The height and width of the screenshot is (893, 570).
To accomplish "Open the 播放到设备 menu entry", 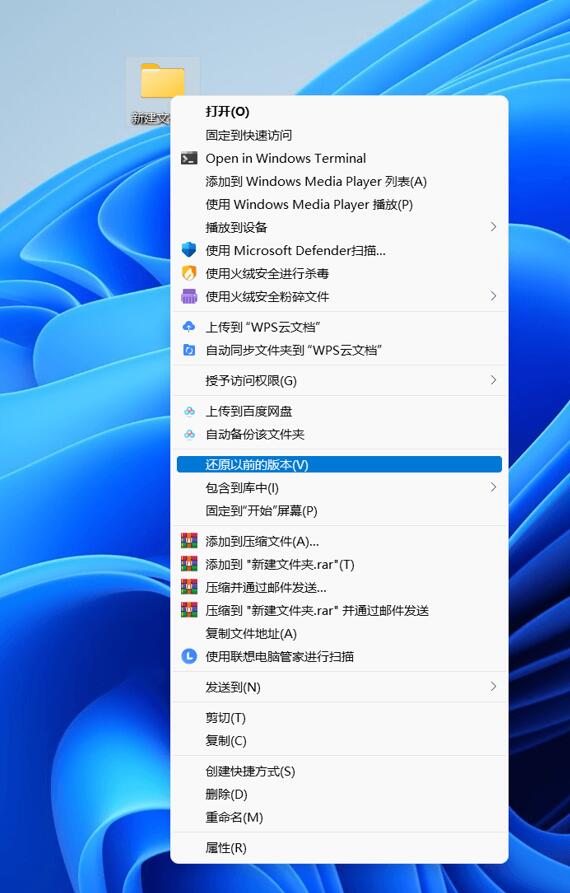I will pos(339,227).
